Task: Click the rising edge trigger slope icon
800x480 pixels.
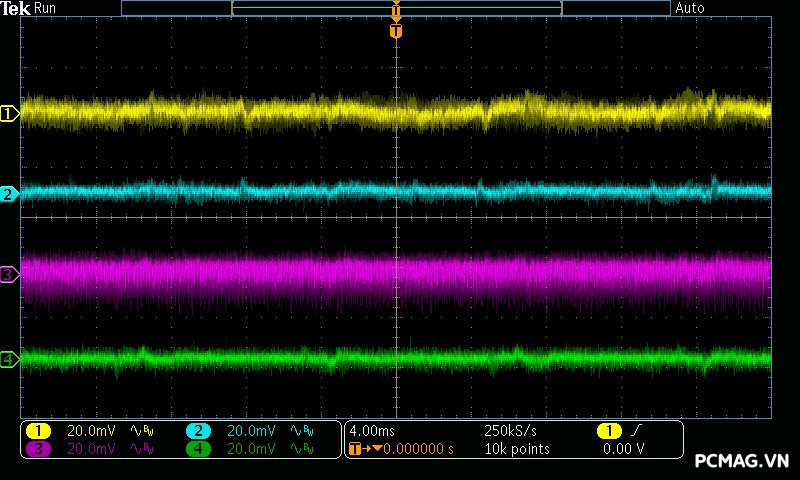Action: pyautogui.click(x=637, y=431)
